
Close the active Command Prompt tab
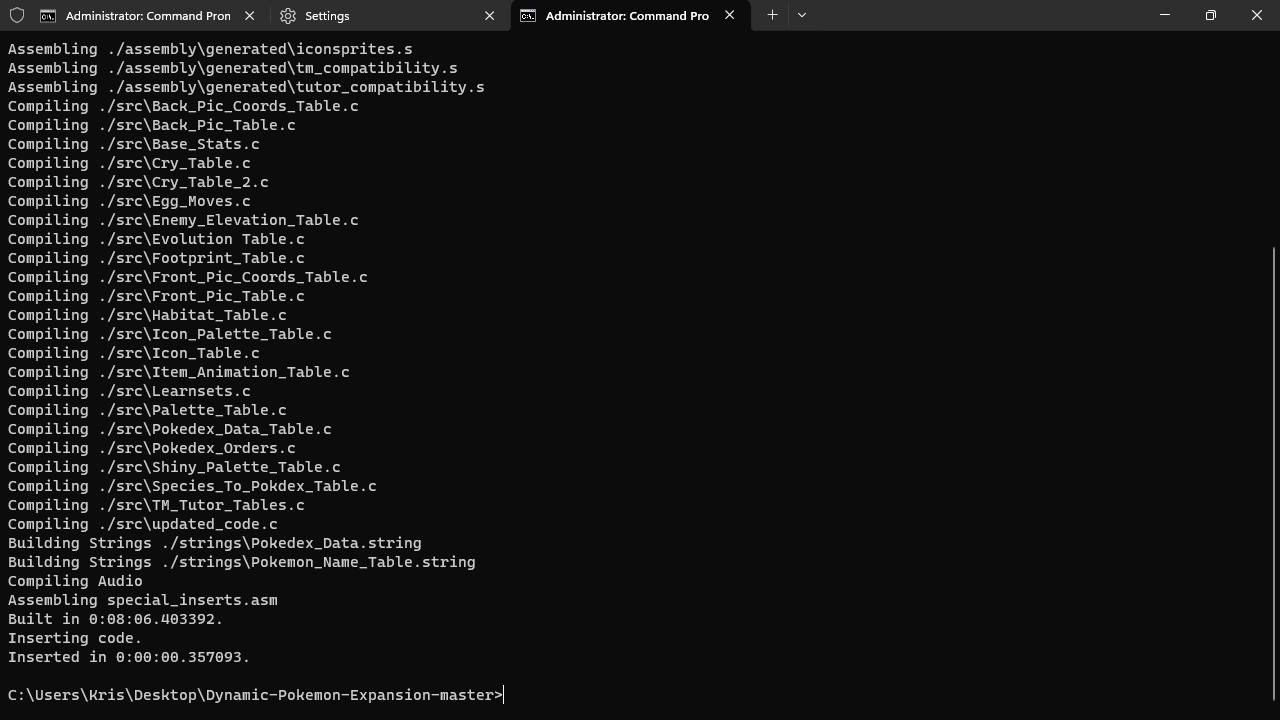point(729,16)
